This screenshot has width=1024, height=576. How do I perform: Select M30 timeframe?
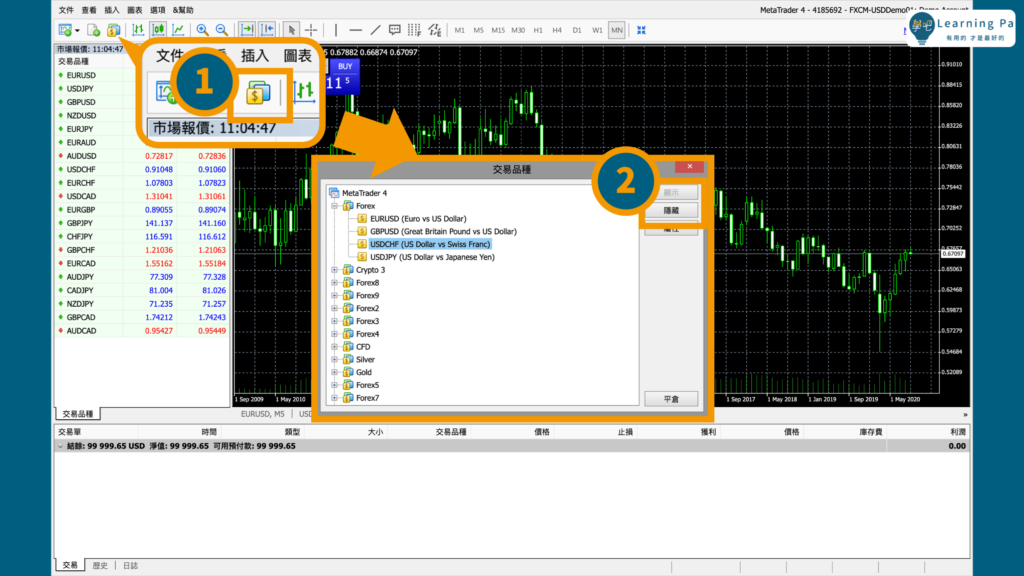pyautogui.click(x=518, y=30)
